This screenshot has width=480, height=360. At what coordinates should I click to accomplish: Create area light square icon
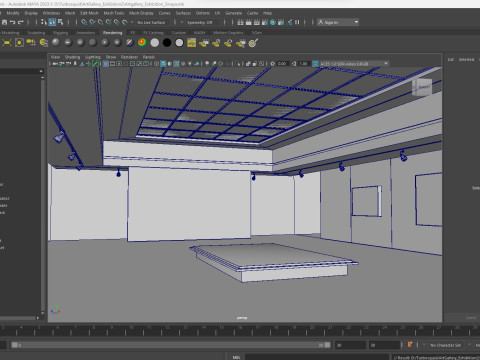point(19,43)
